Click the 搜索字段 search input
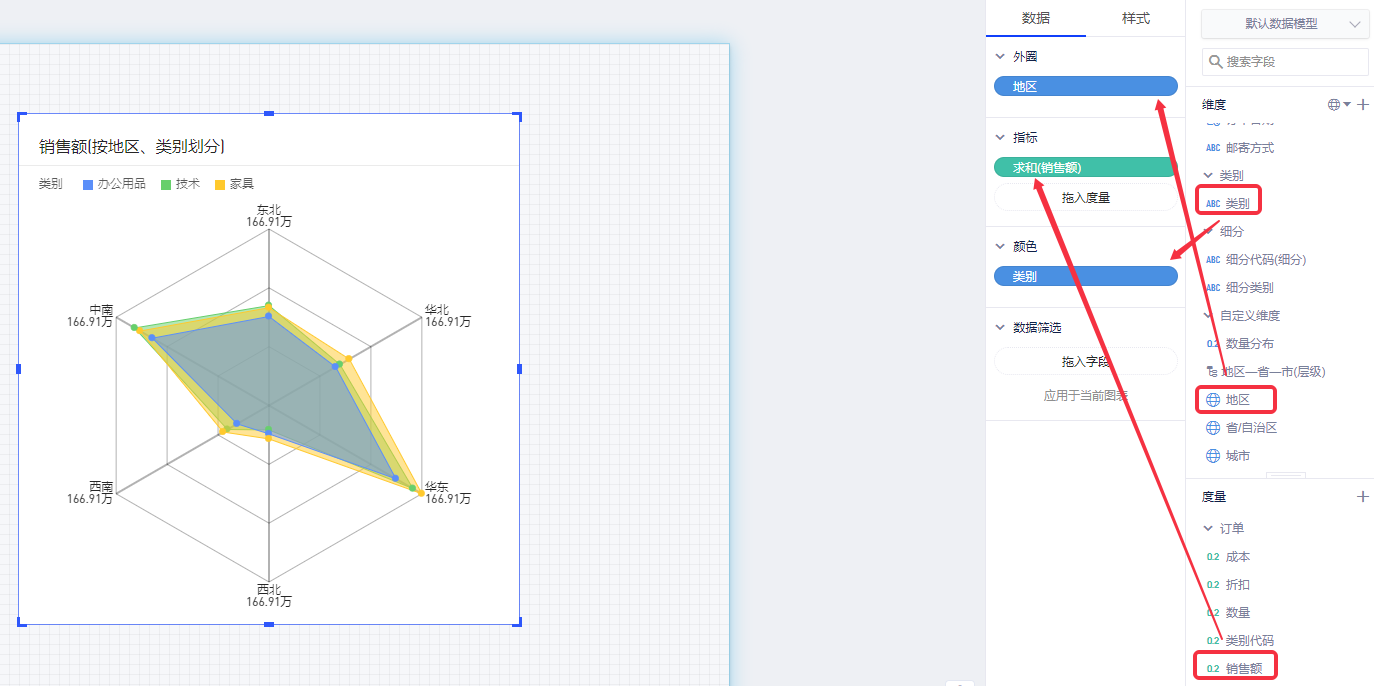 pos(1294,62)
